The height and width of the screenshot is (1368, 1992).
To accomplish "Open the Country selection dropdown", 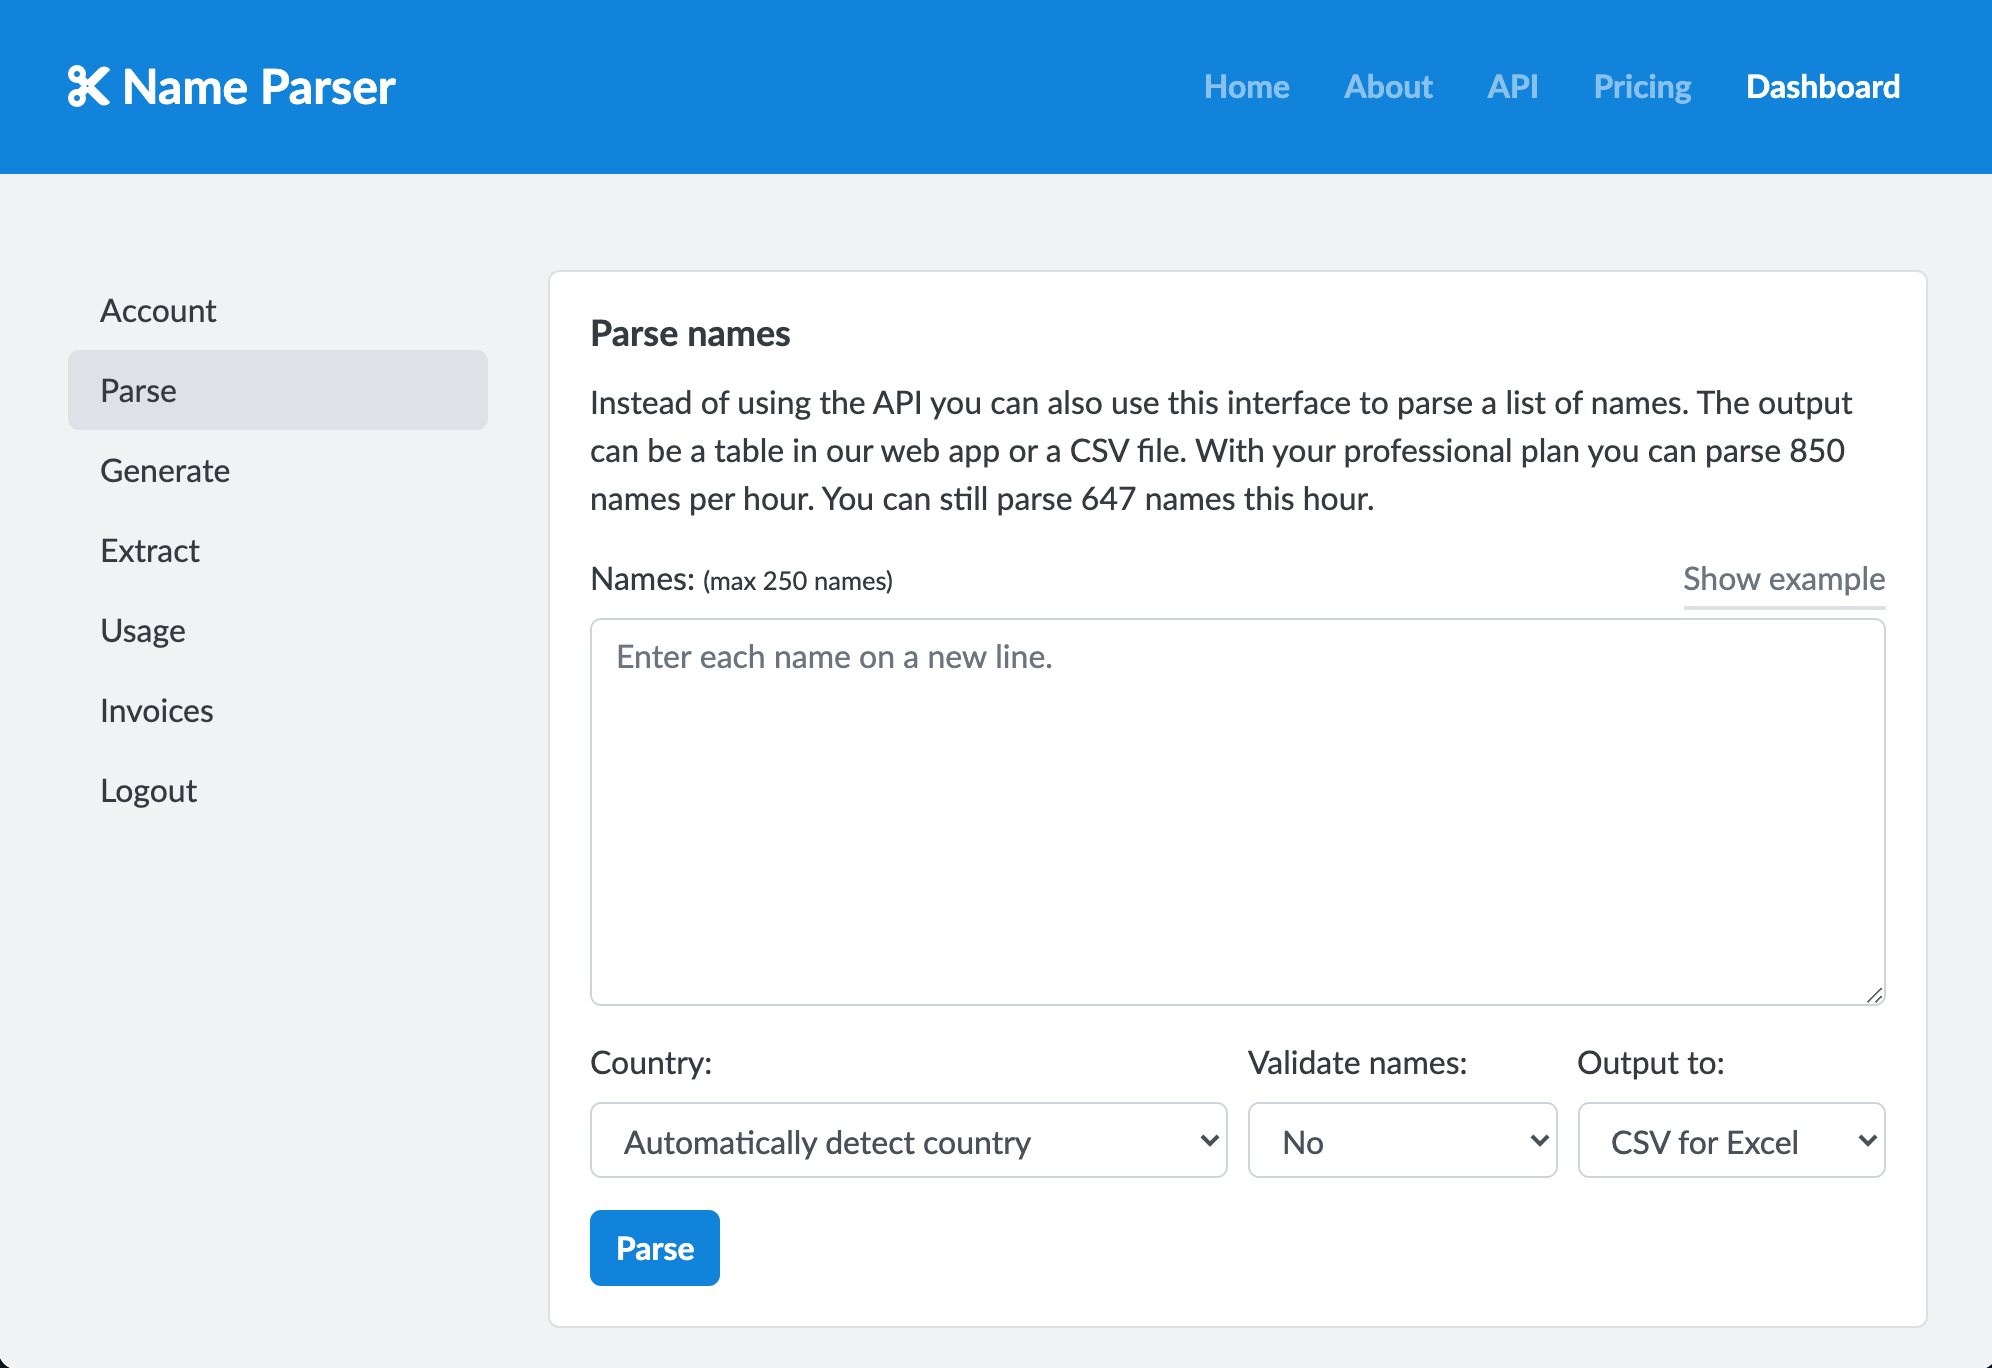I will 906,1140.
